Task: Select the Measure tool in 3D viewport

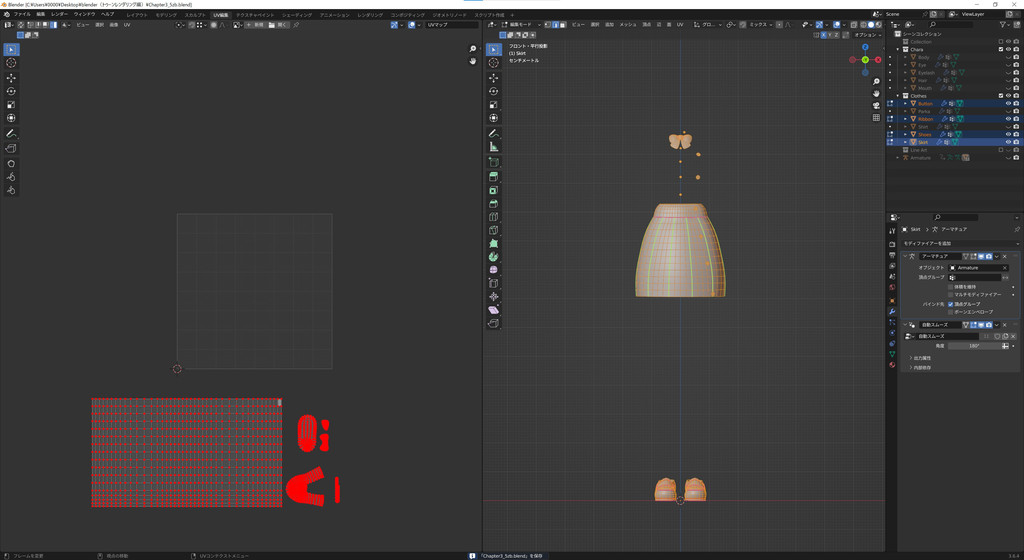Action: coord(493,147)
